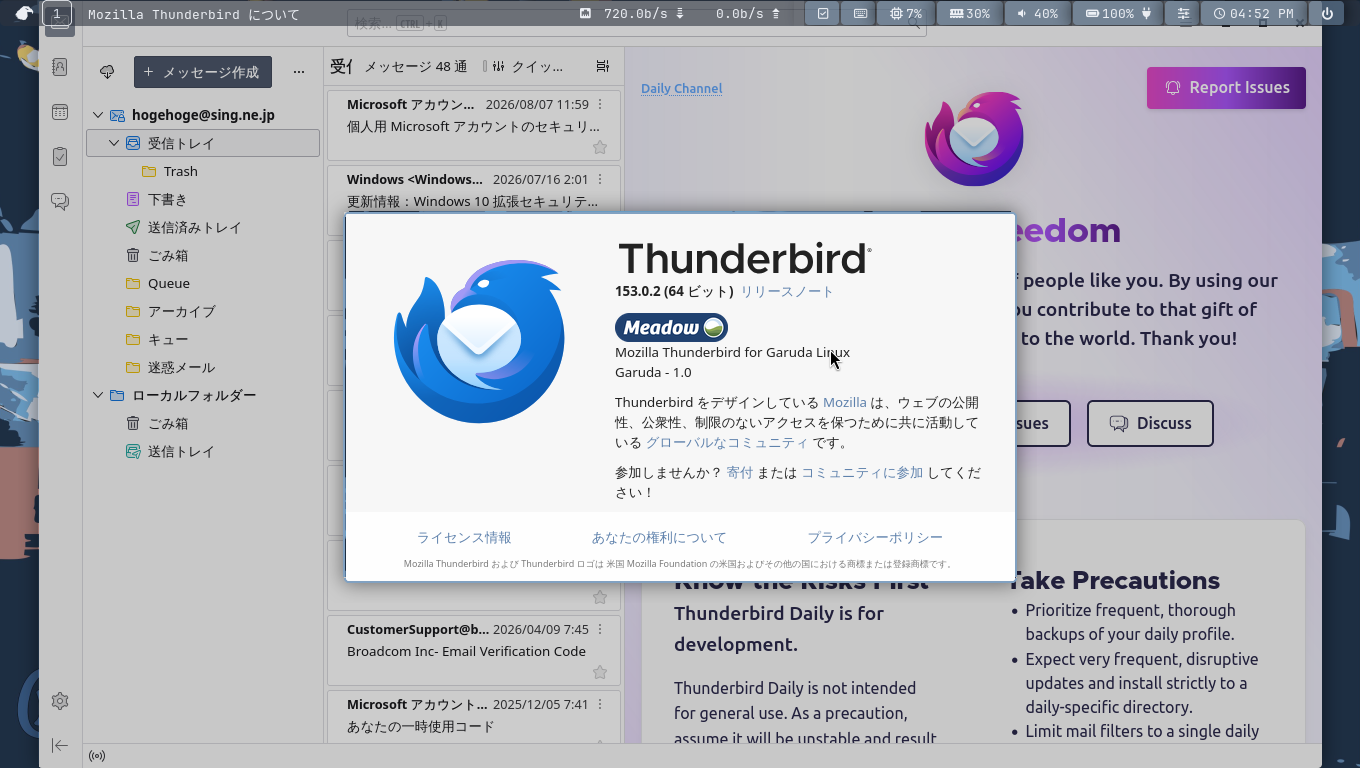Open the ライセンス情報 link

point(464,537)
